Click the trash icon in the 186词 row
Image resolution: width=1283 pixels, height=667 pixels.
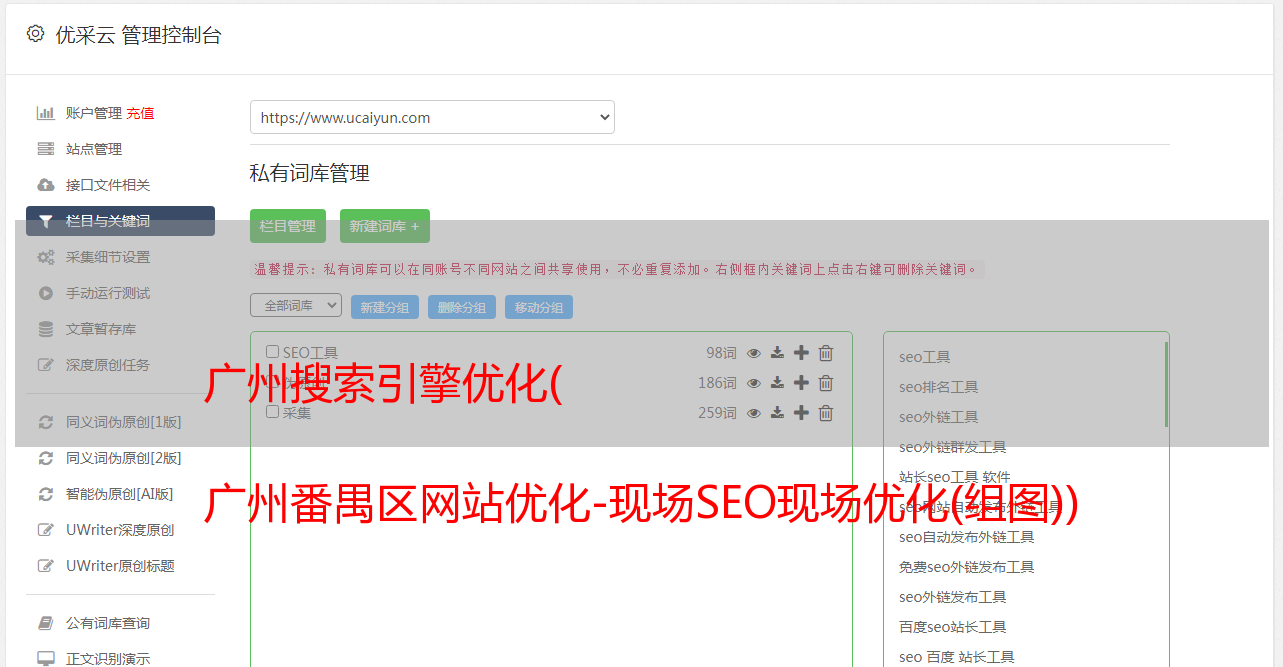tap(826, 383)
